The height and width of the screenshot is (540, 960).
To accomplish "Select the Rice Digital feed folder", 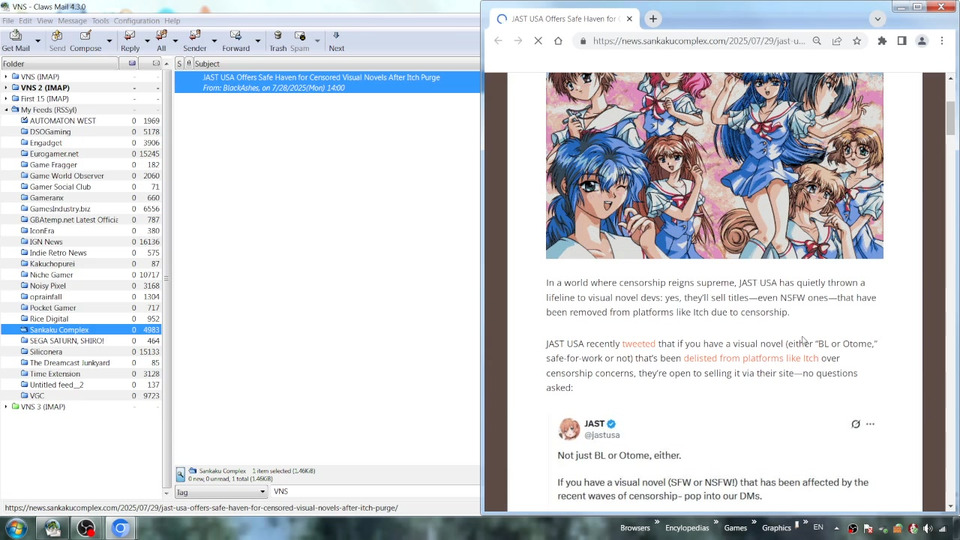I will 49,319.
